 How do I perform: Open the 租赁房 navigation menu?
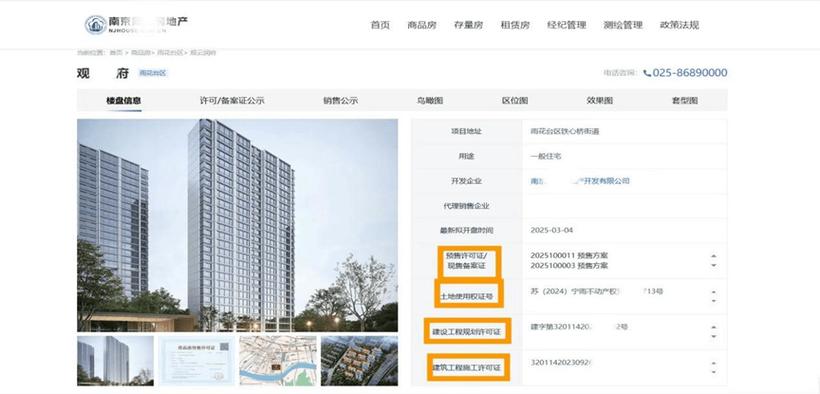(x=515, y=25)
